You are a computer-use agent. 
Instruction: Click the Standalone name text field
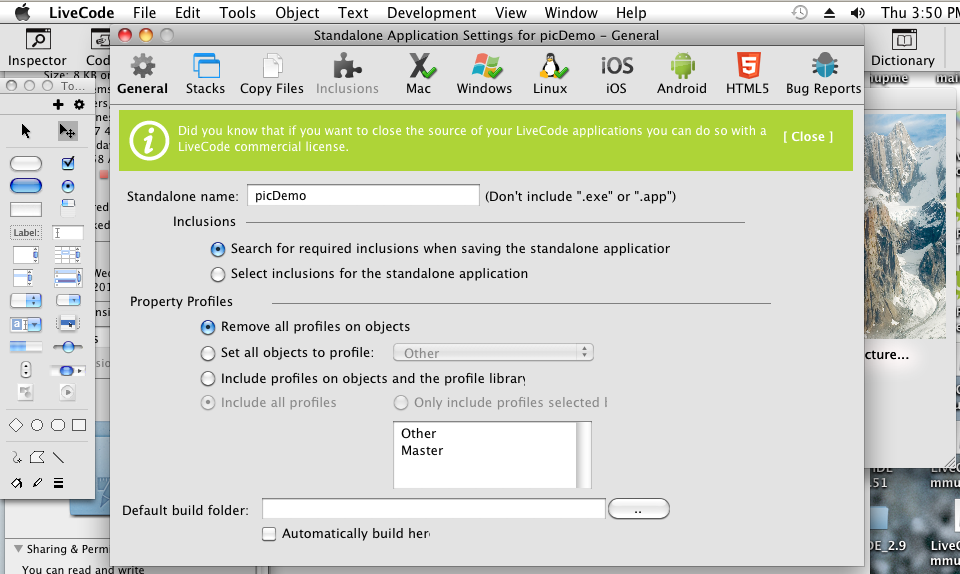pos(363,196)
